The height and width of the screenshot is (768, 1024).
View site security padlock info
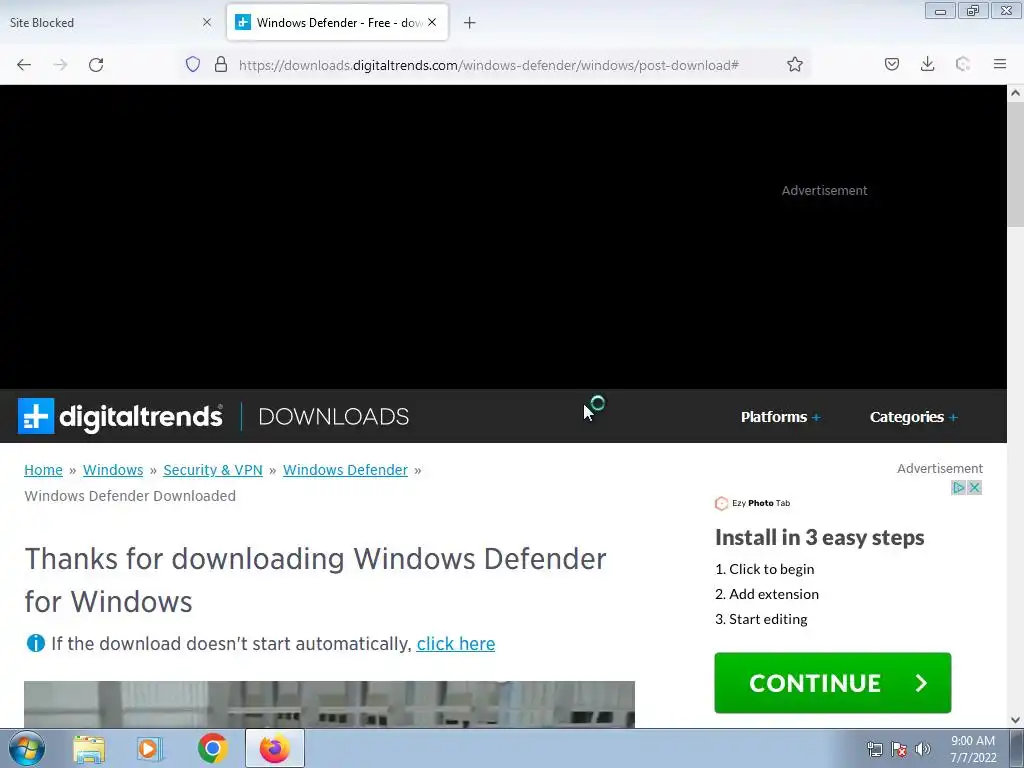tap(221, 64)
